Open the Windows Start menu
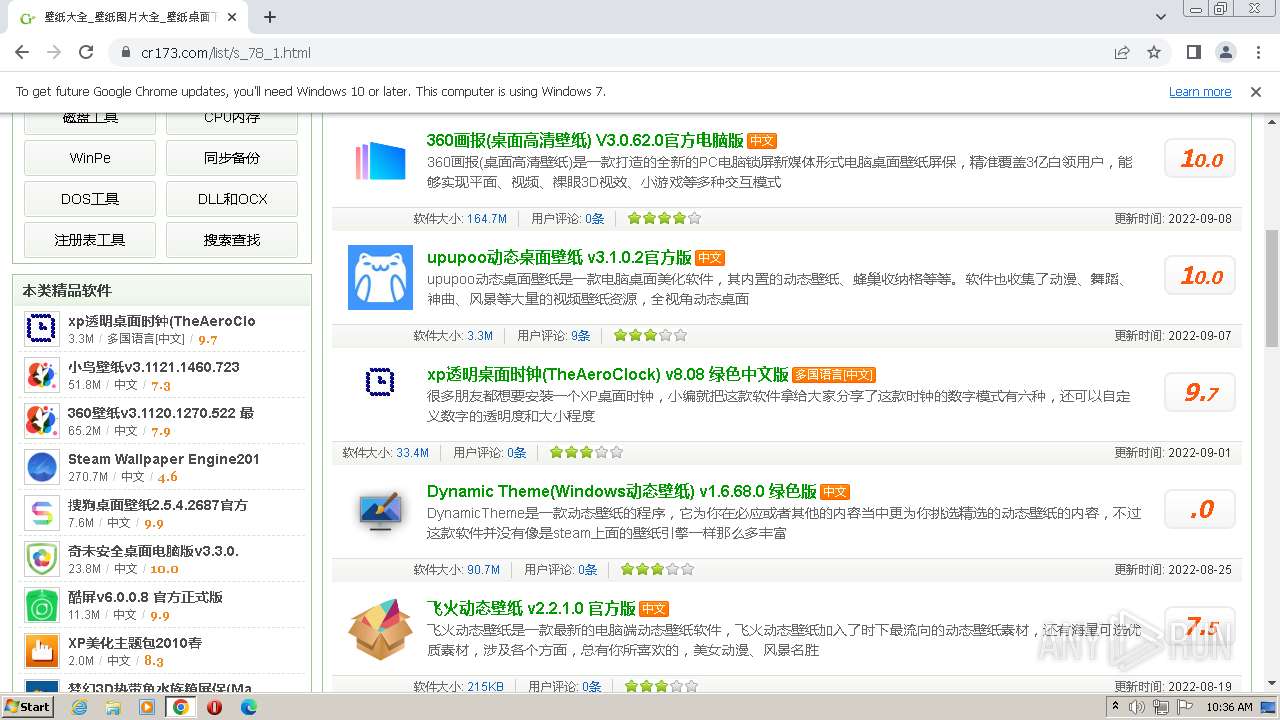The width and height of the screenshot is (1280, 720). point(28,707)
